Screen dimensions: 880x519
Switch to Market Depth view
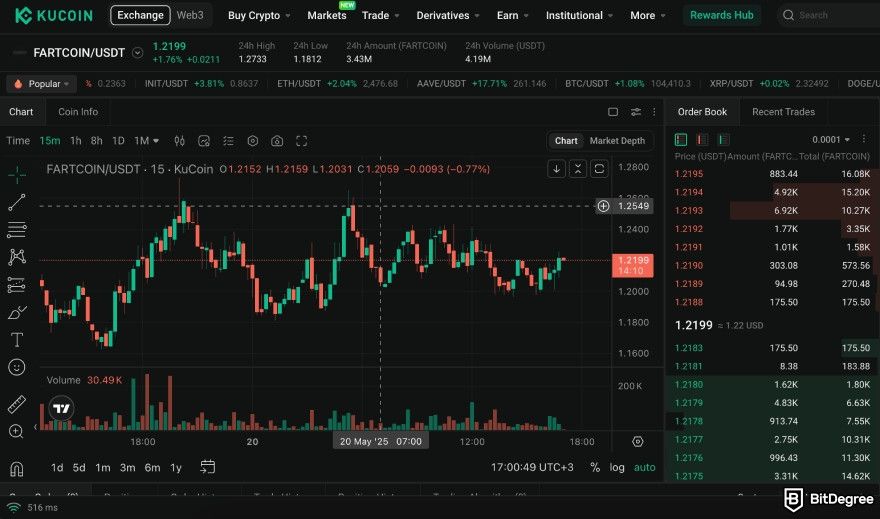(617, 141)
